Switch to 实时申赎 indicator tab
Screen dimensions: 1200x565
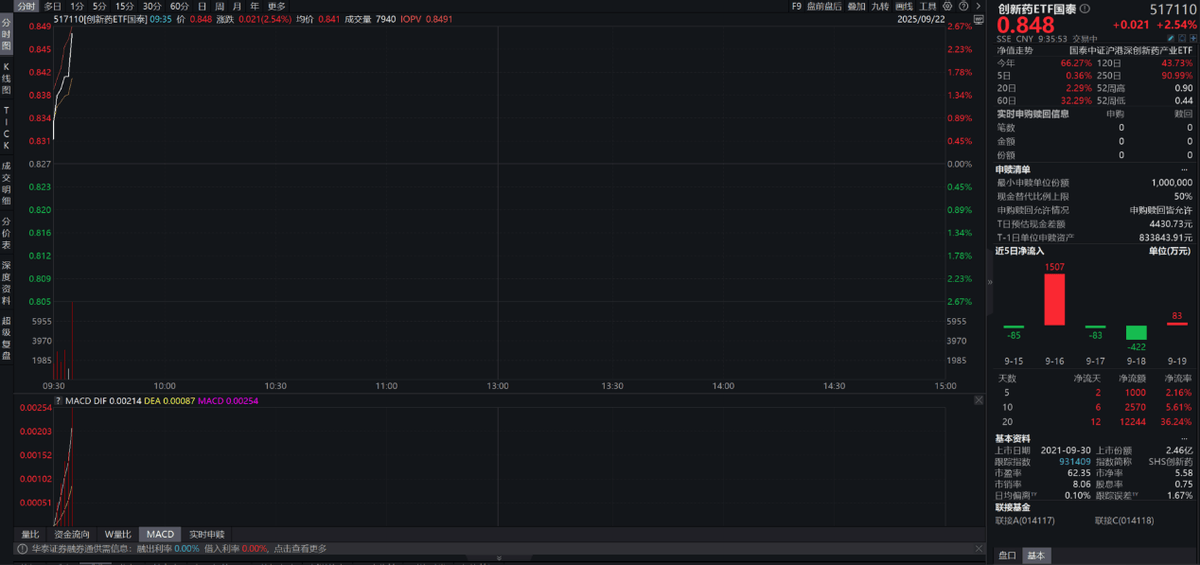click(207, 534)
